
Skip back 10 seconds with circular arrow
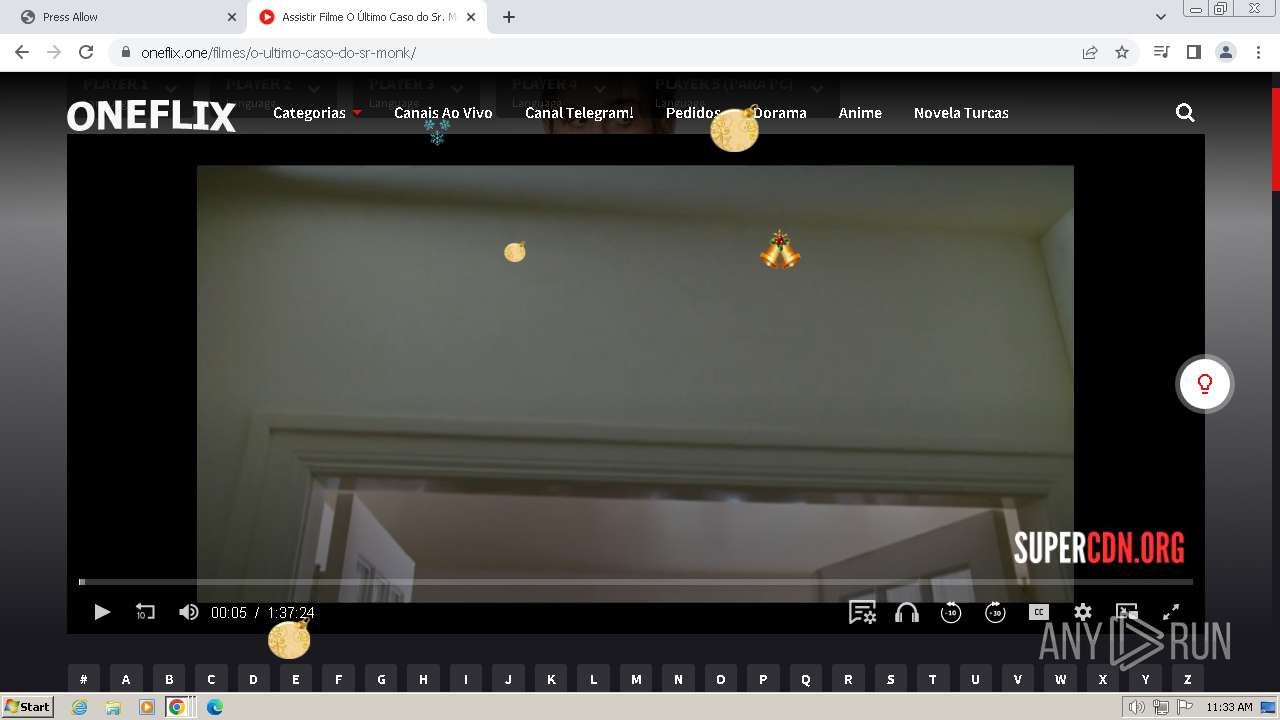pyautogui.click(x=951, y=612)
